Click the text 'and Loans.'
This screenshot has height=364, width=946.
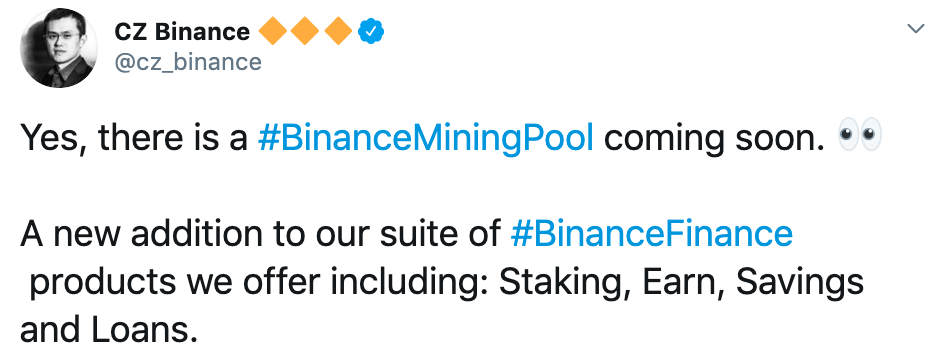[x=109, y=330]
